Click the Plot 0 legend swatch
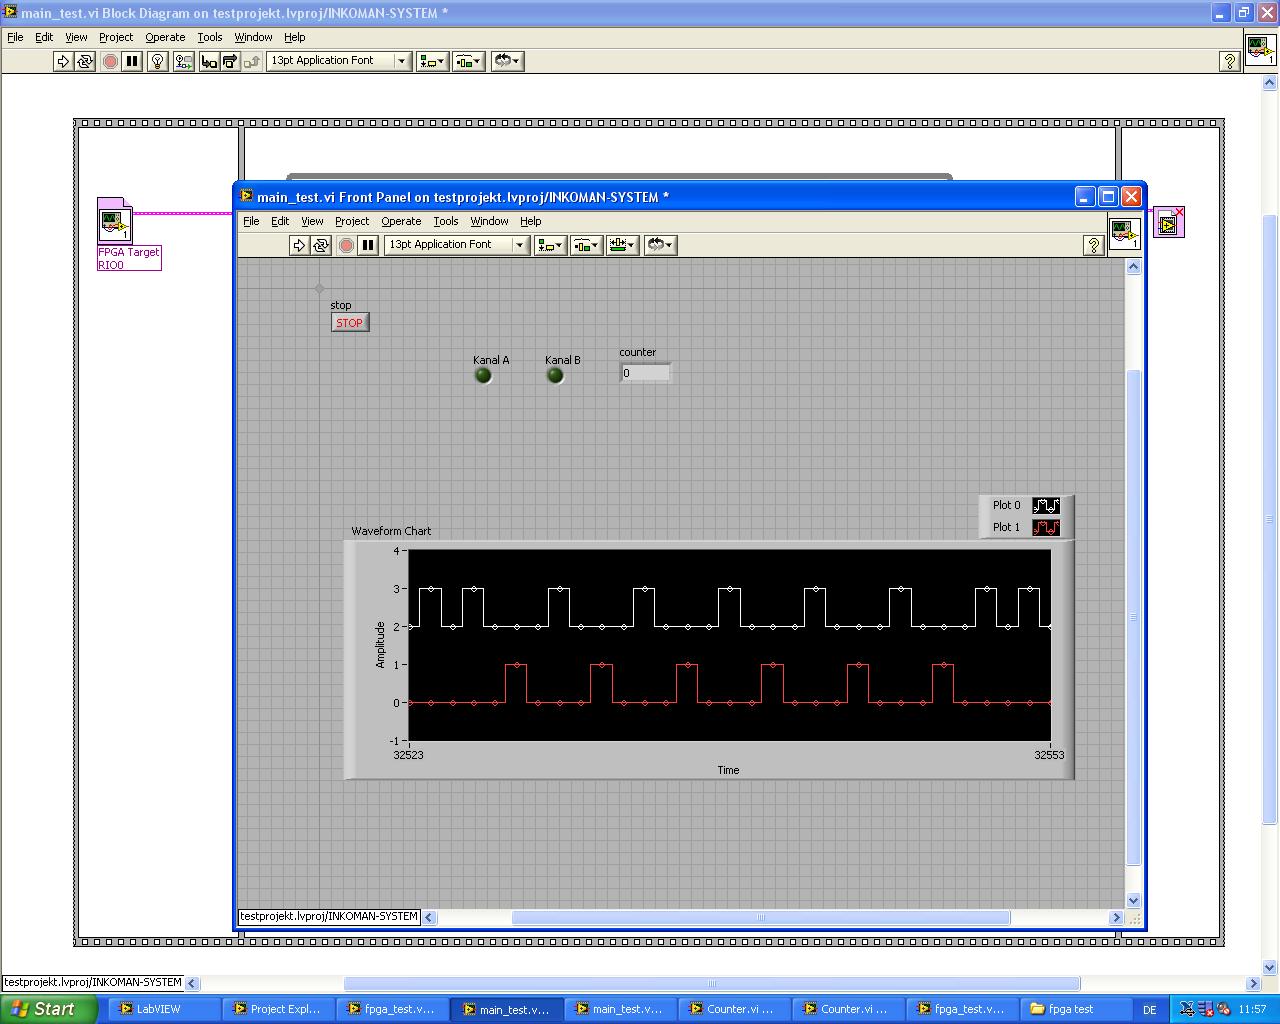Viewport: 1280px width, 1024px height. tap(1046, 505)
